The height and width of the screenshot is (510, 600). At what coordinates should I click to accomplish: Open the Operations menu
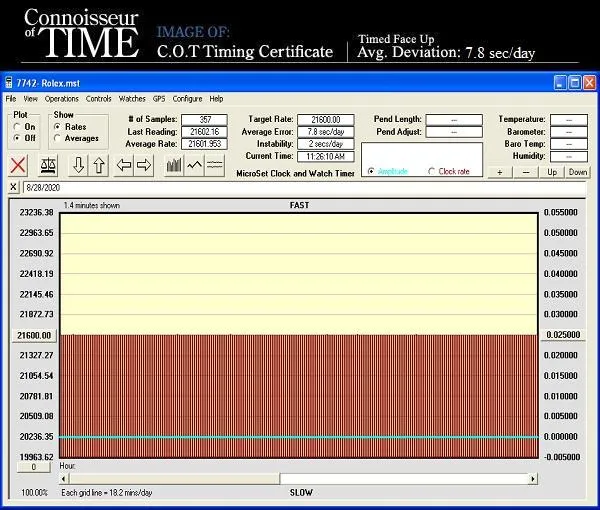tap(62, 99)
